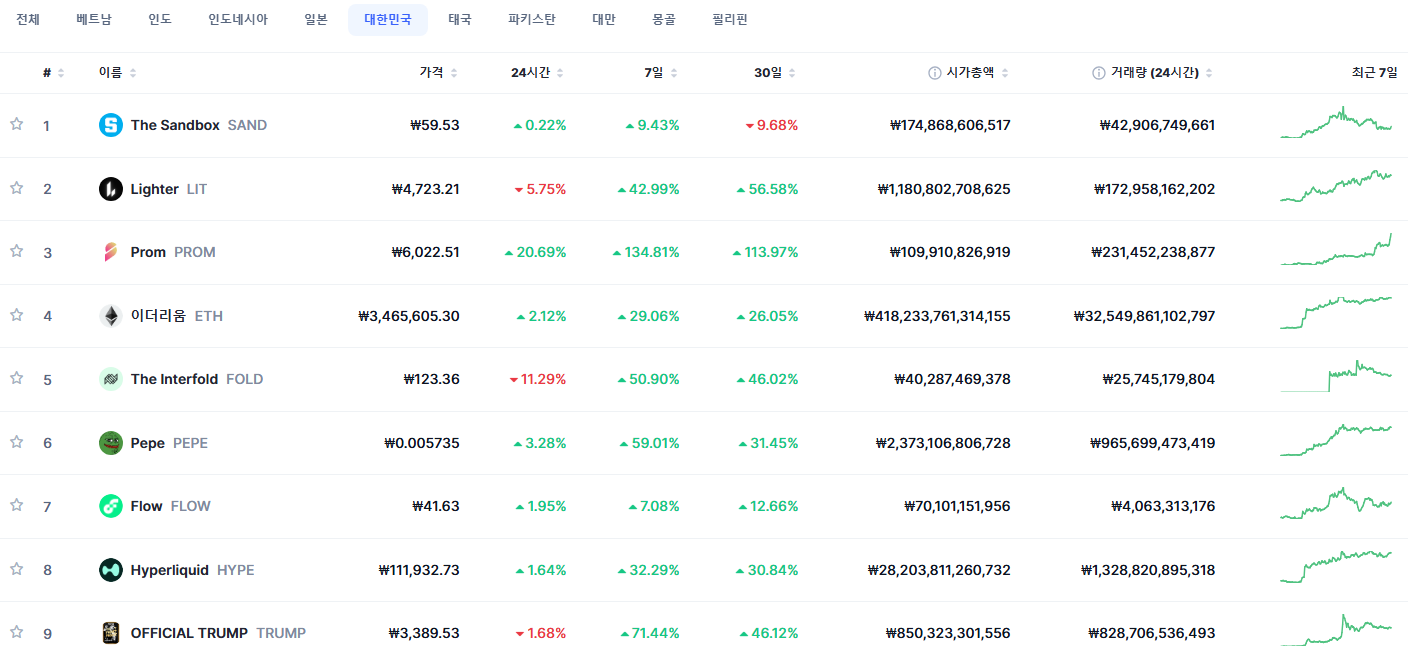Sort by the 24시간 change column

[x=537, y=73]
